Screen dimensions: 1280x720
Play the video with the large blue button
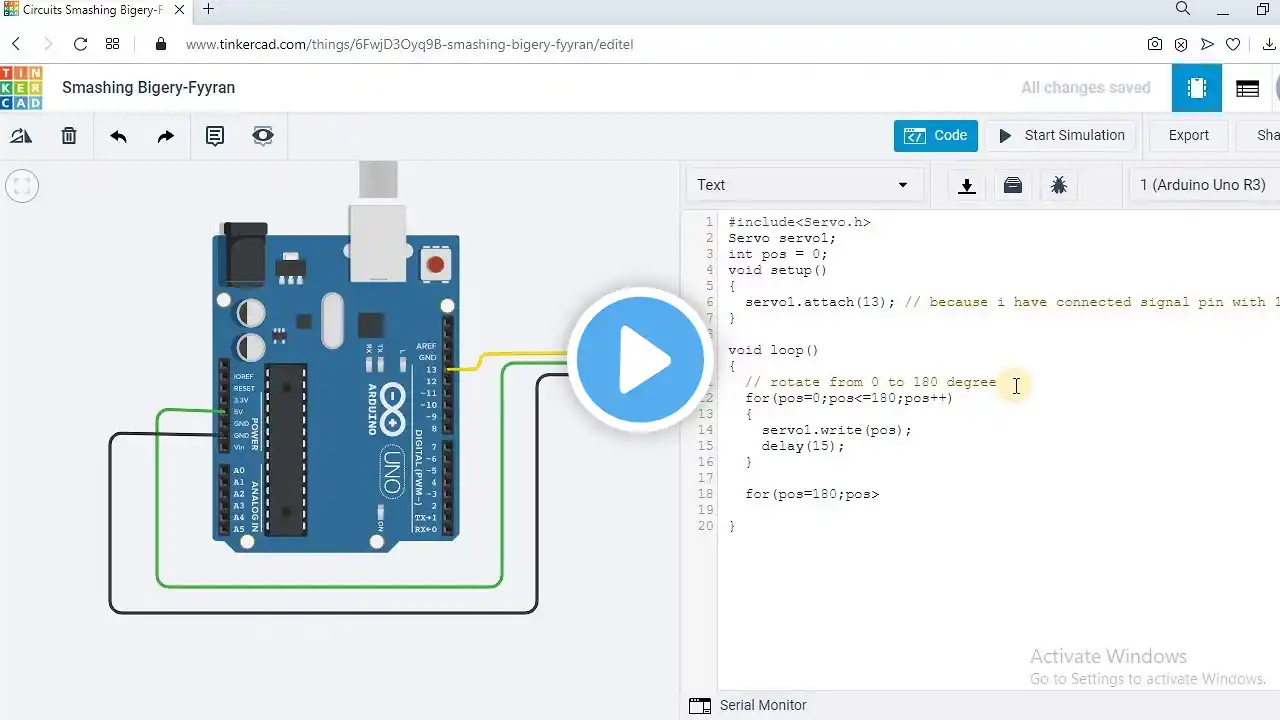tap(640, 360)
